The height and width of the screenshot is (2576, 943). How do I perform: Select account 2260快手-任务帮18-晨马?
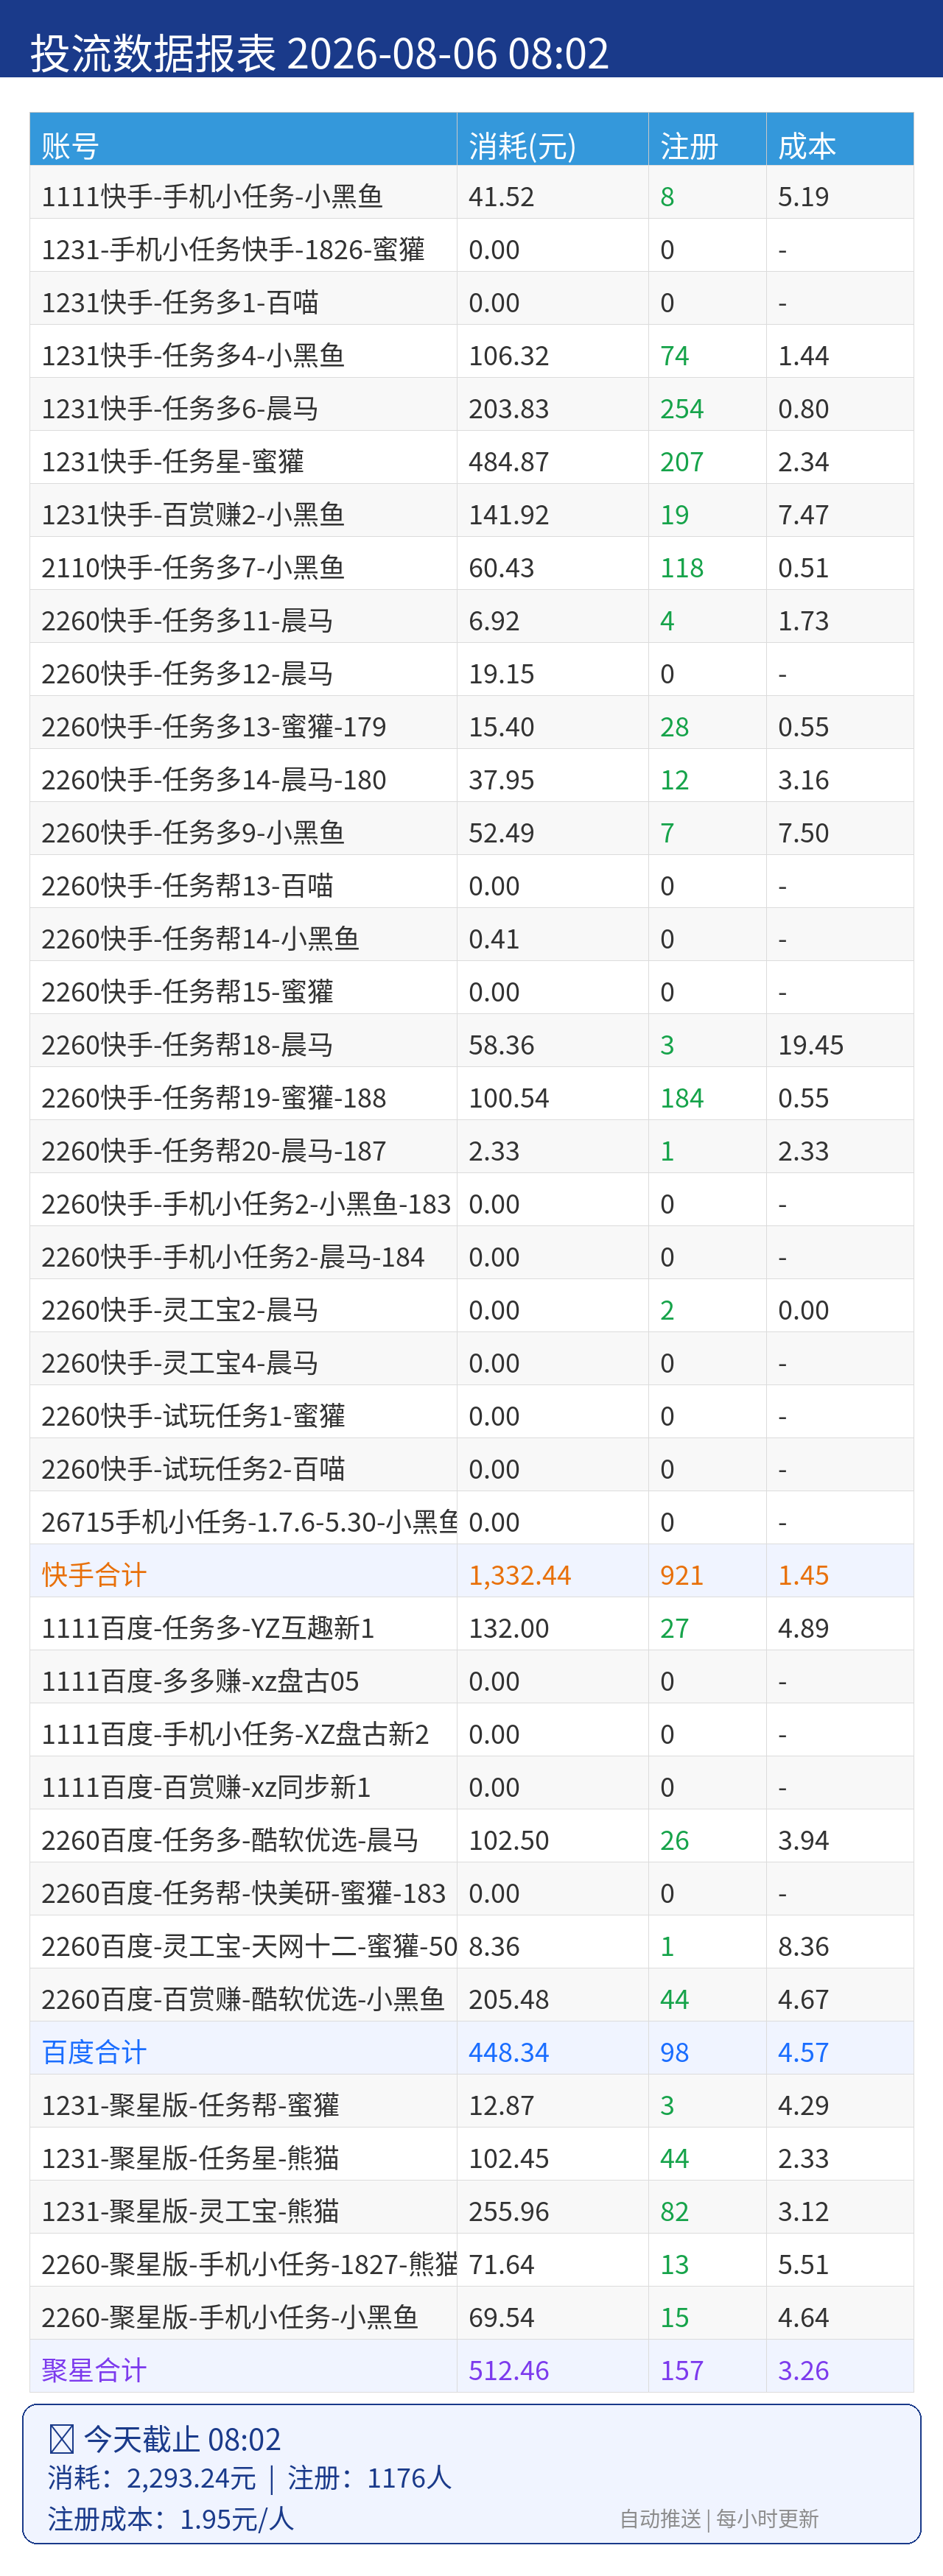click(x=187, y=1045)
